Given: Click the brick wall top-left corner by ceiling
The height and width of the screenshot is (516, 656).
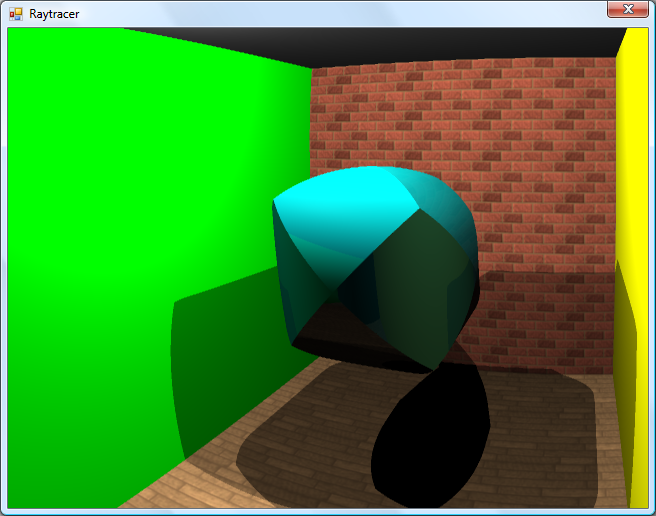Looking at the screenshot, I should tap(322, 76).
